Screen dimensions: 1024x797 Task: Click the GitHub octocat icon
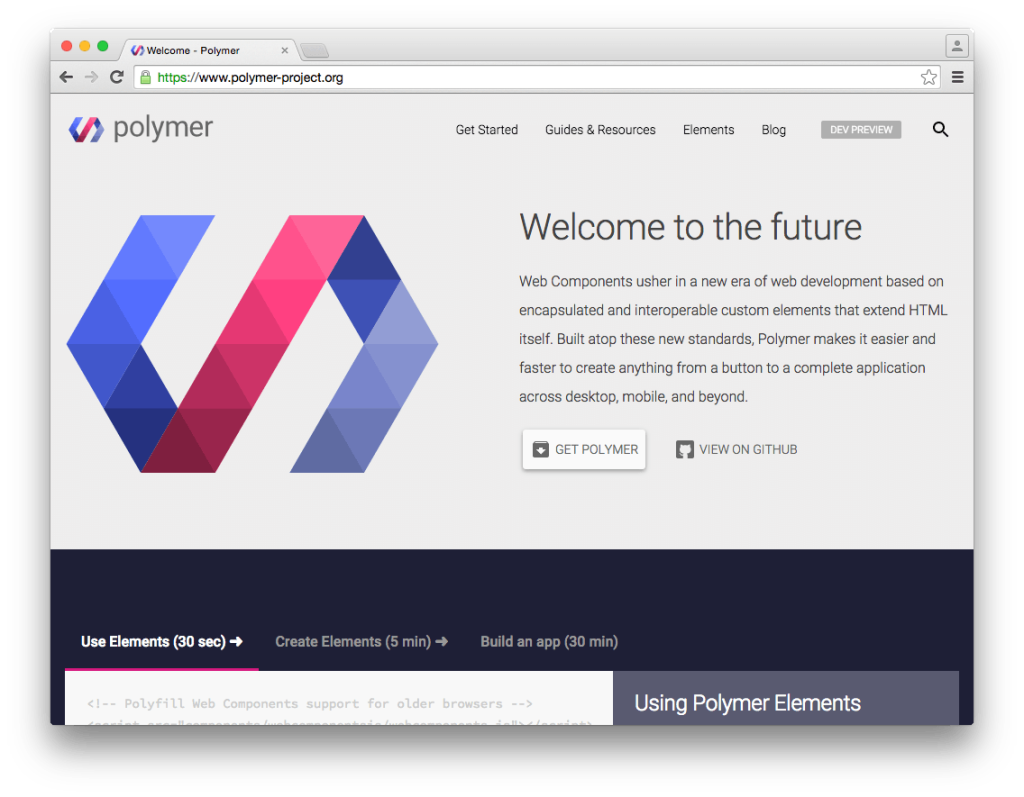684,449
